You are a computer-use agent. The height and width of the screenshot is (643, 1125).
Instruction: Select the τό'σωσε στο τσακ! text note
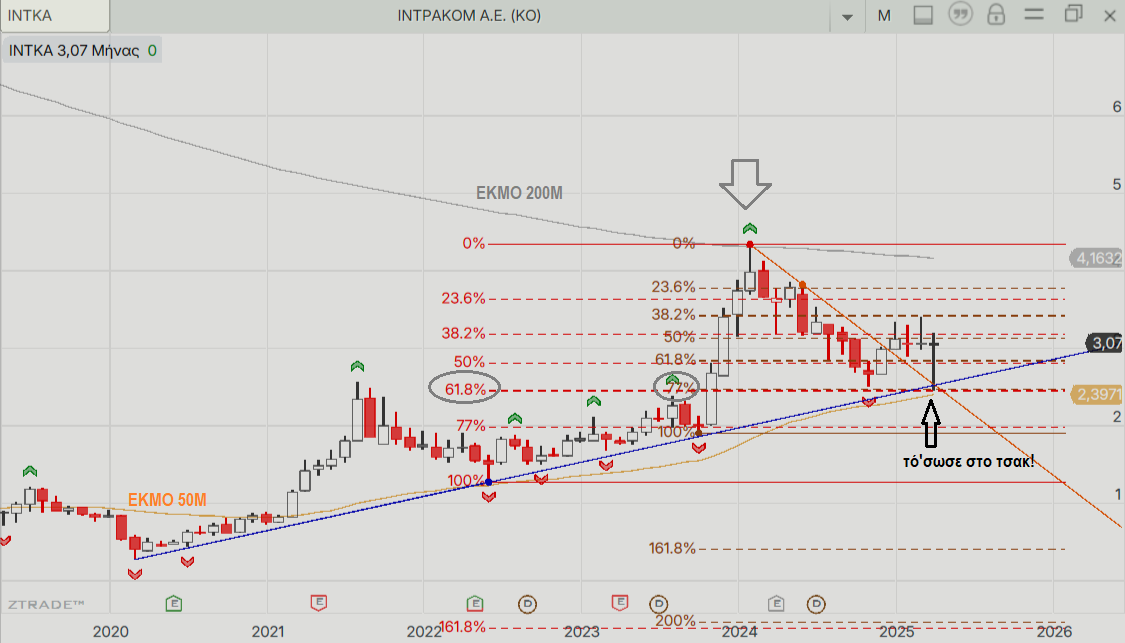[x=969, y=461]
